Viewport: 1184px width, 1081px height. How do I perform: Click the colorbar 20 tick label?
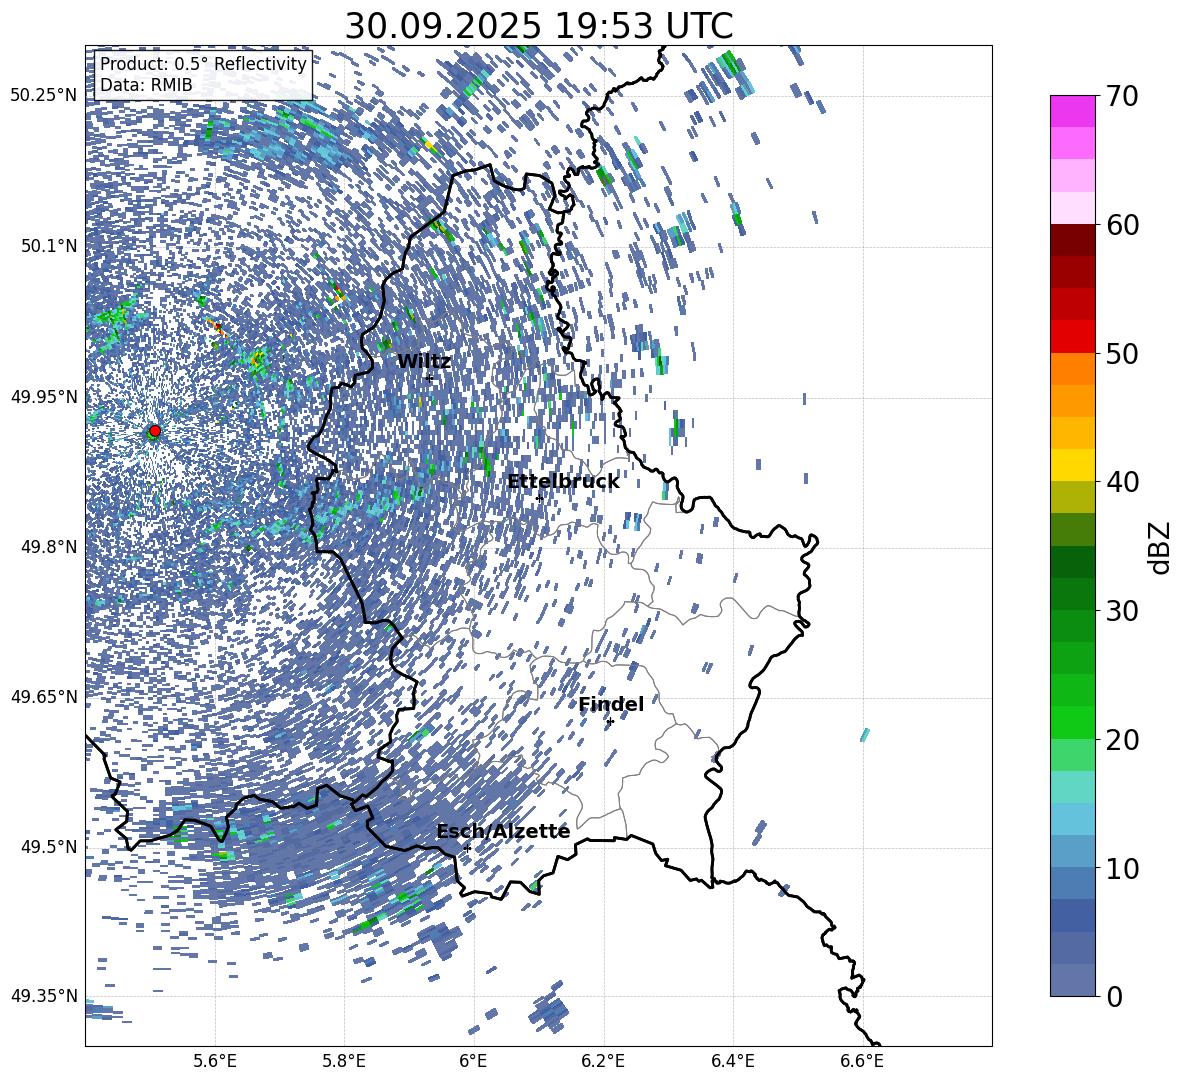click(1123, 739)
